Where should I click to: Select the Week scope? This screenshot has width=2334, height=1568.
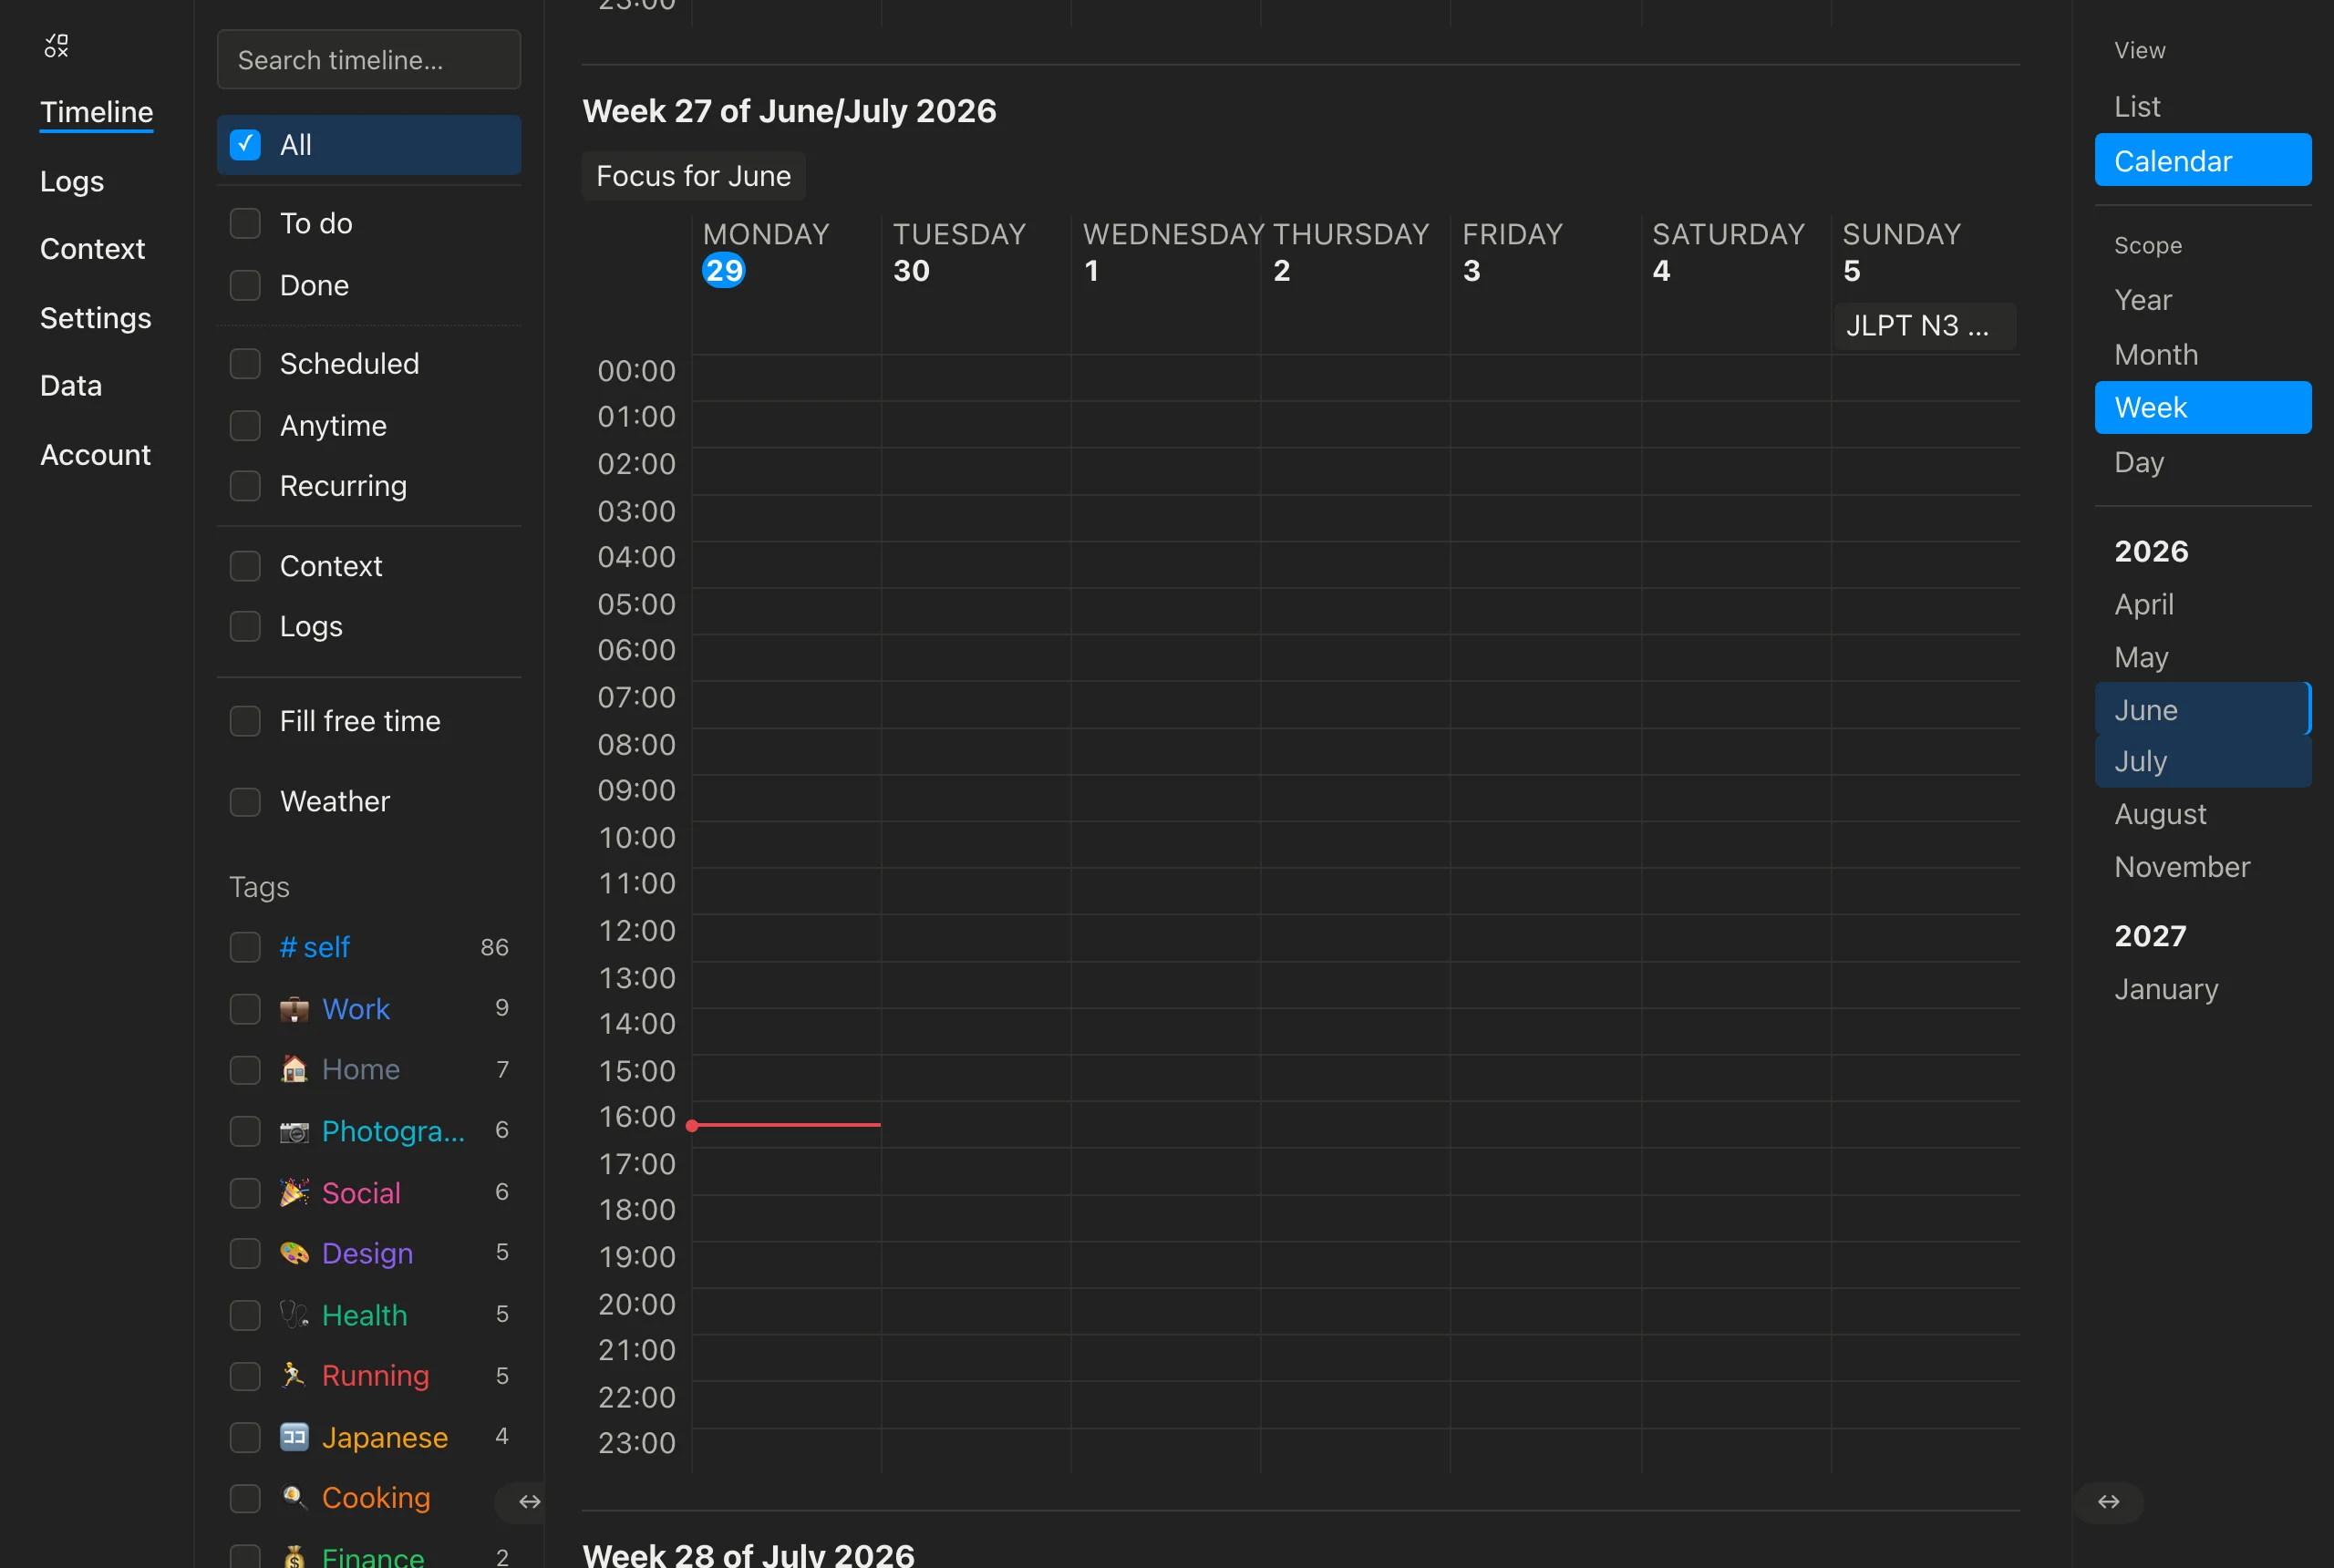2203,408
